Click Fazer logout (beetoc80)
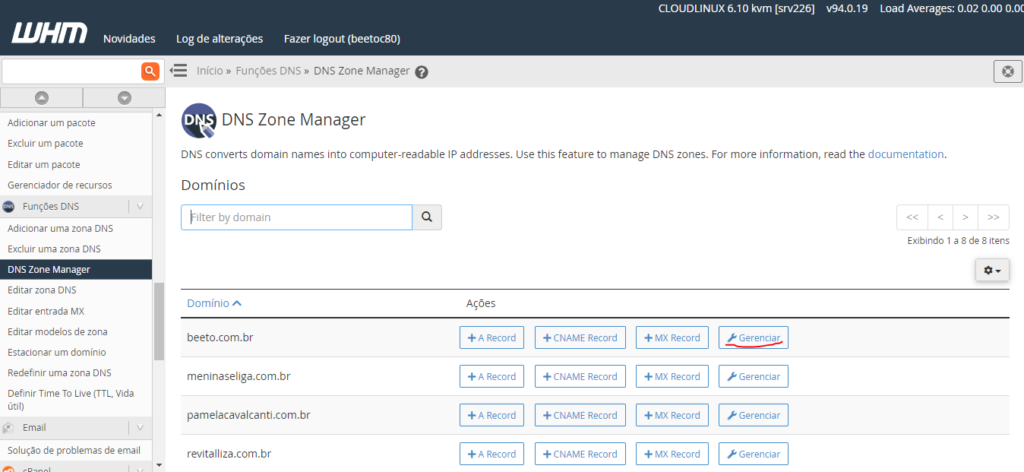The image size is (1024, 472). tap(342, 39)
